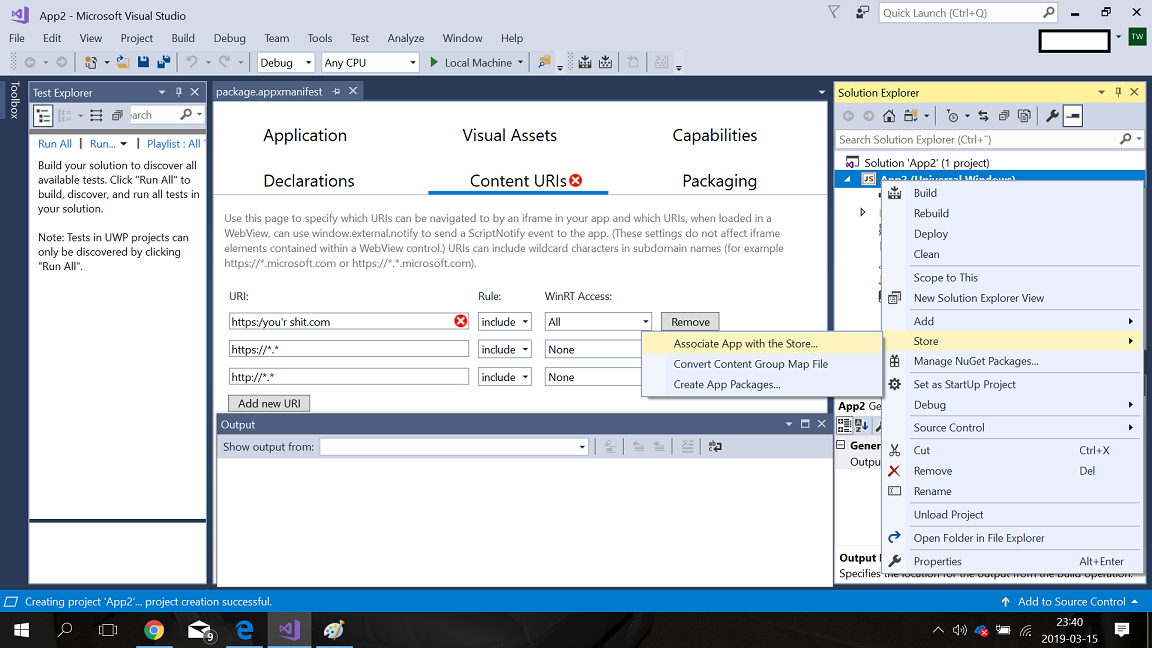Click Collapse All icon in Solution Explorer
The height and width of the screenshot is (648, 1152).
1004,116
